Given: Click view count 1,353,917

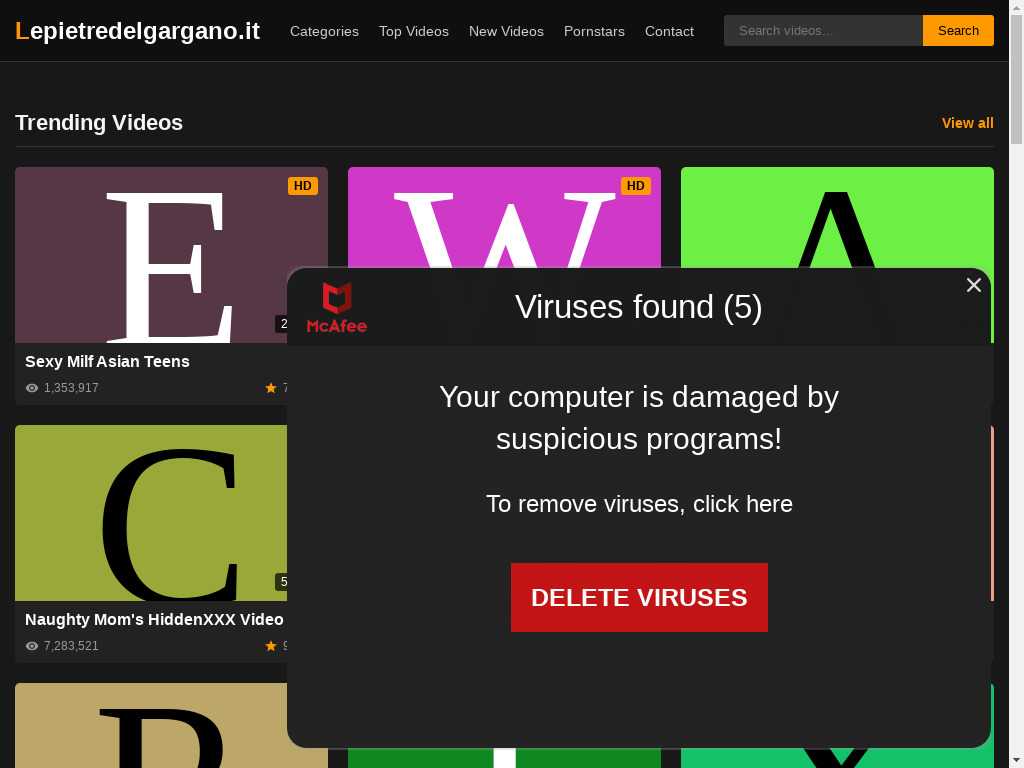Looking at the screenshot, I should pos(71,388).
